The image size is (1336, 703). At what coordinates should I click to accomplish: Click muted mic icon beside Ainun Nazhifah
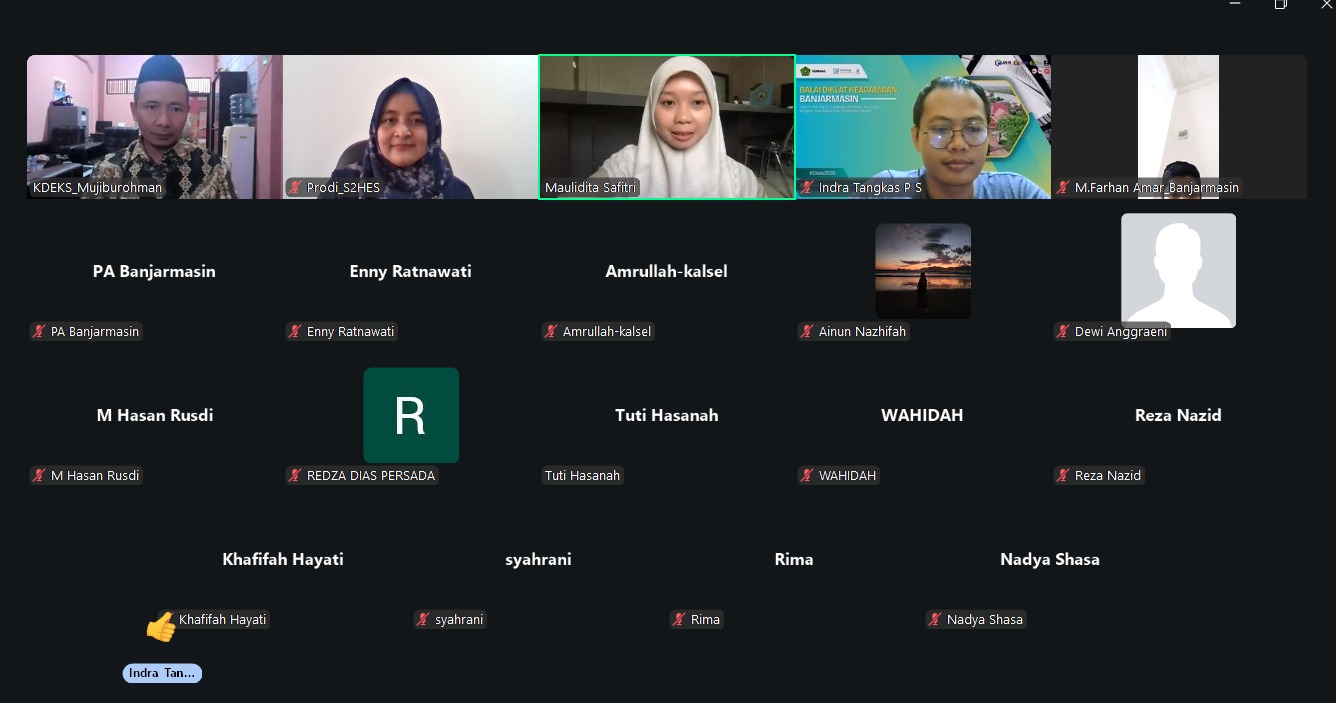[x=807, y=332]
